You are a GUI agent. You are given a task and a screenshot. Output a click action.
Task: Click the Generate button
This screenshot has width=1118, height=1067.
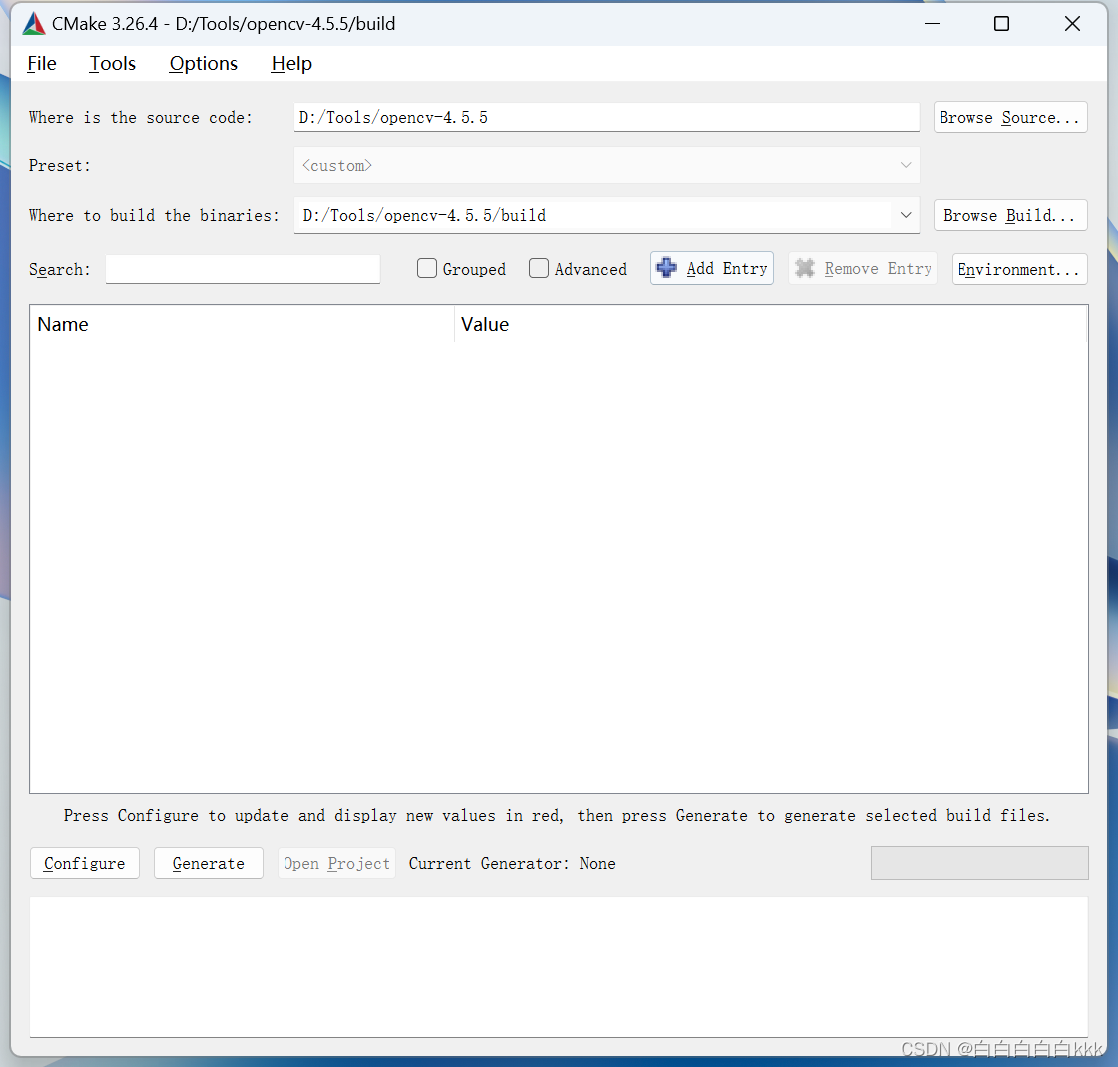click(209, 863)
